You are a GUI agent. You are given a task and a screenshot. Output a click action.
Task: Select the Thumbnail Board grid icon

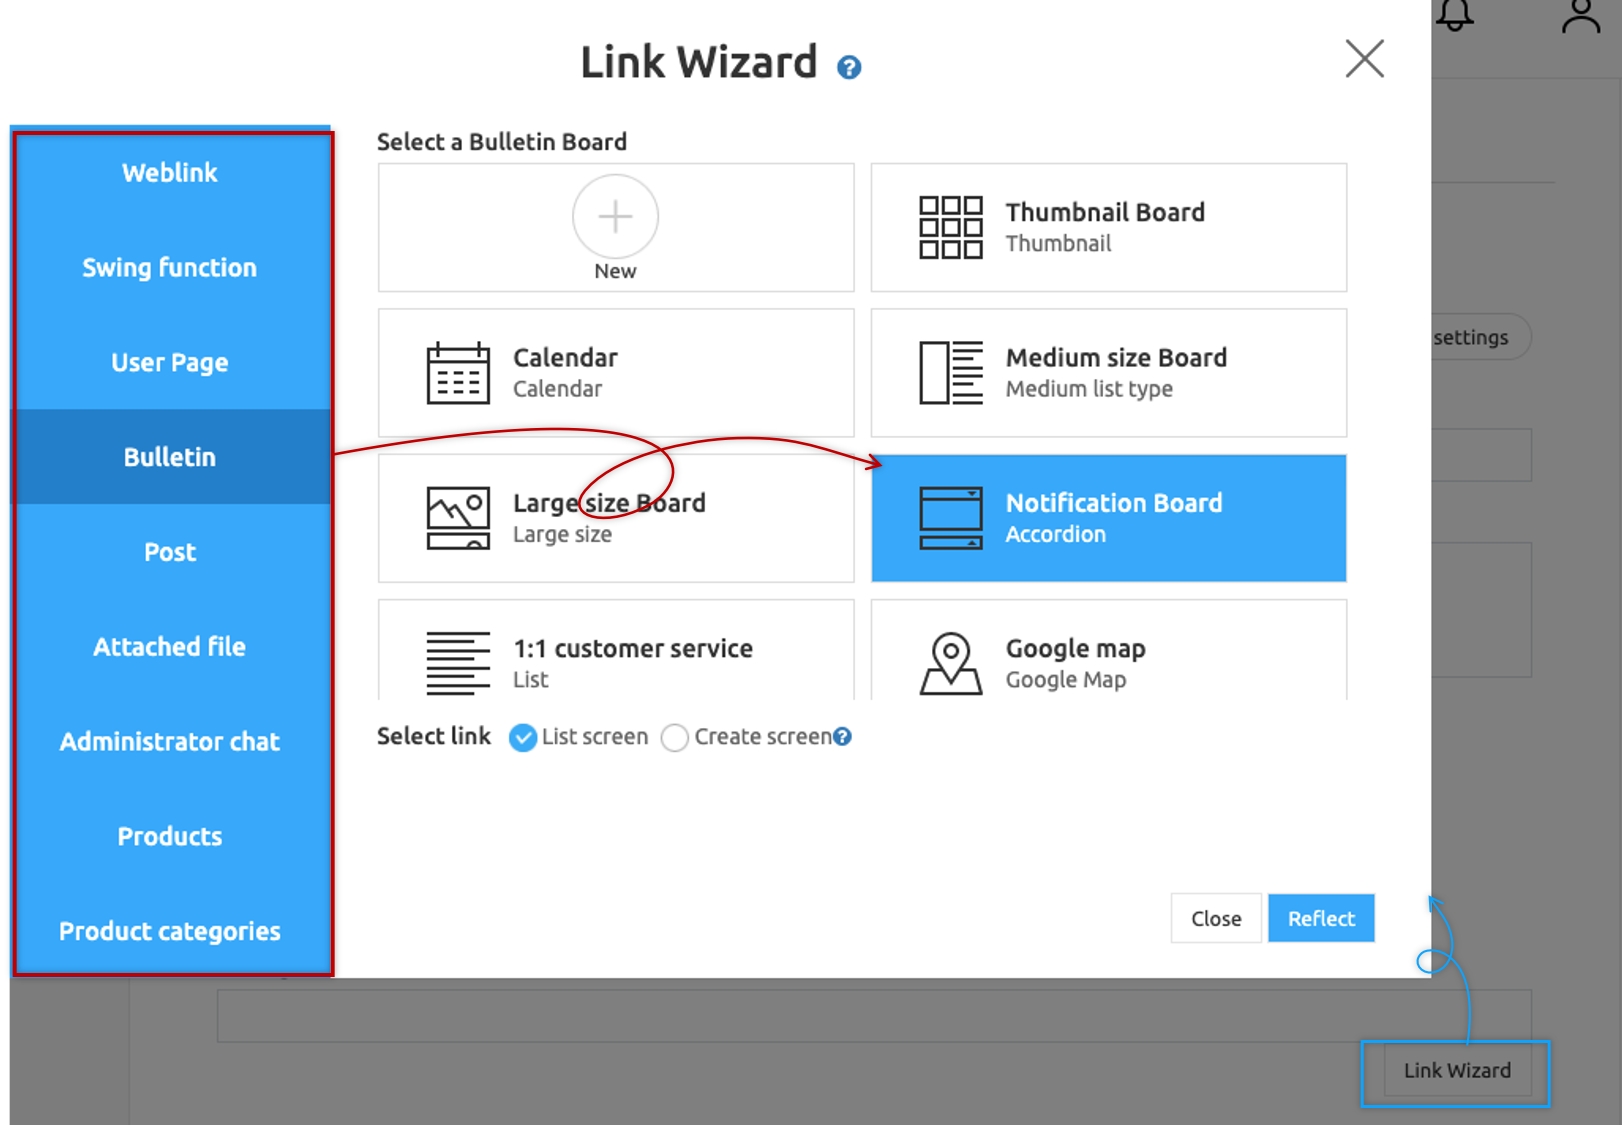point(951,227)
